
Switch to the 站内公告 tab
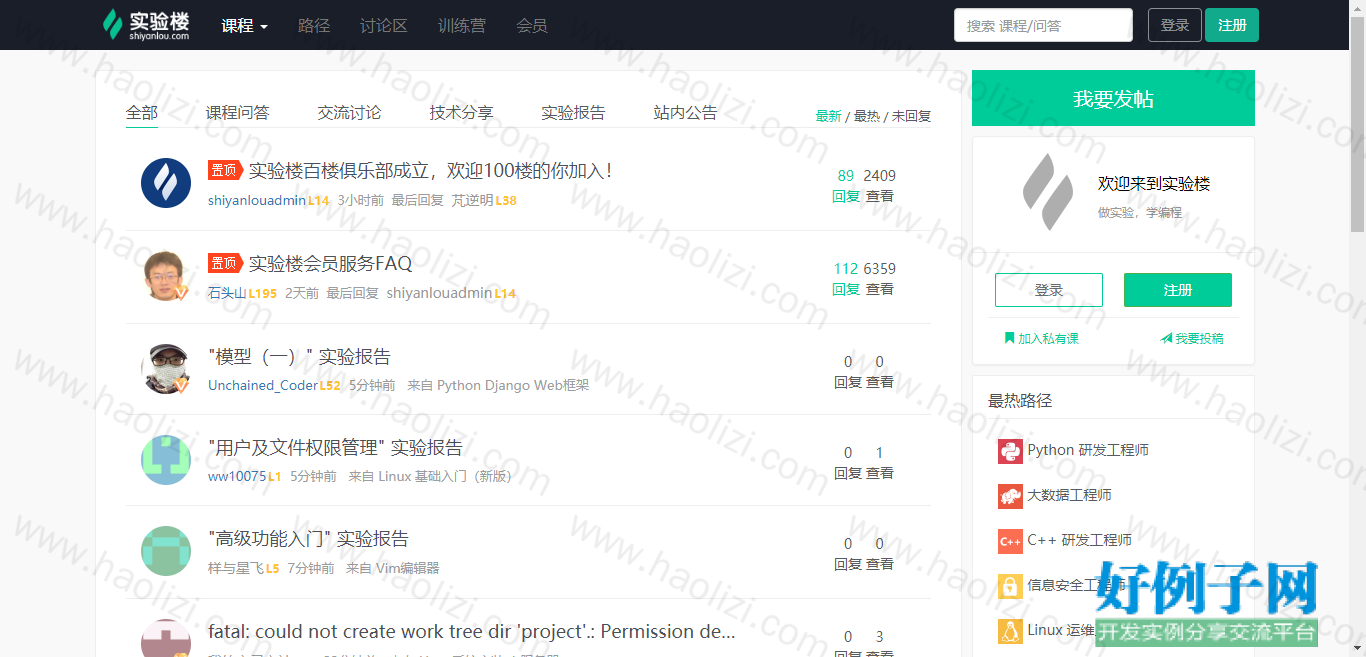(x=686, y=113)
